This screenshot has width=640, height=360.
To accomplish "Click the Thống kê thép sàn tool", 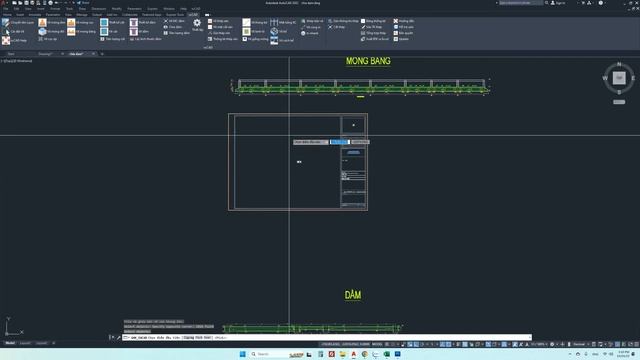I will tap(222, 39).
